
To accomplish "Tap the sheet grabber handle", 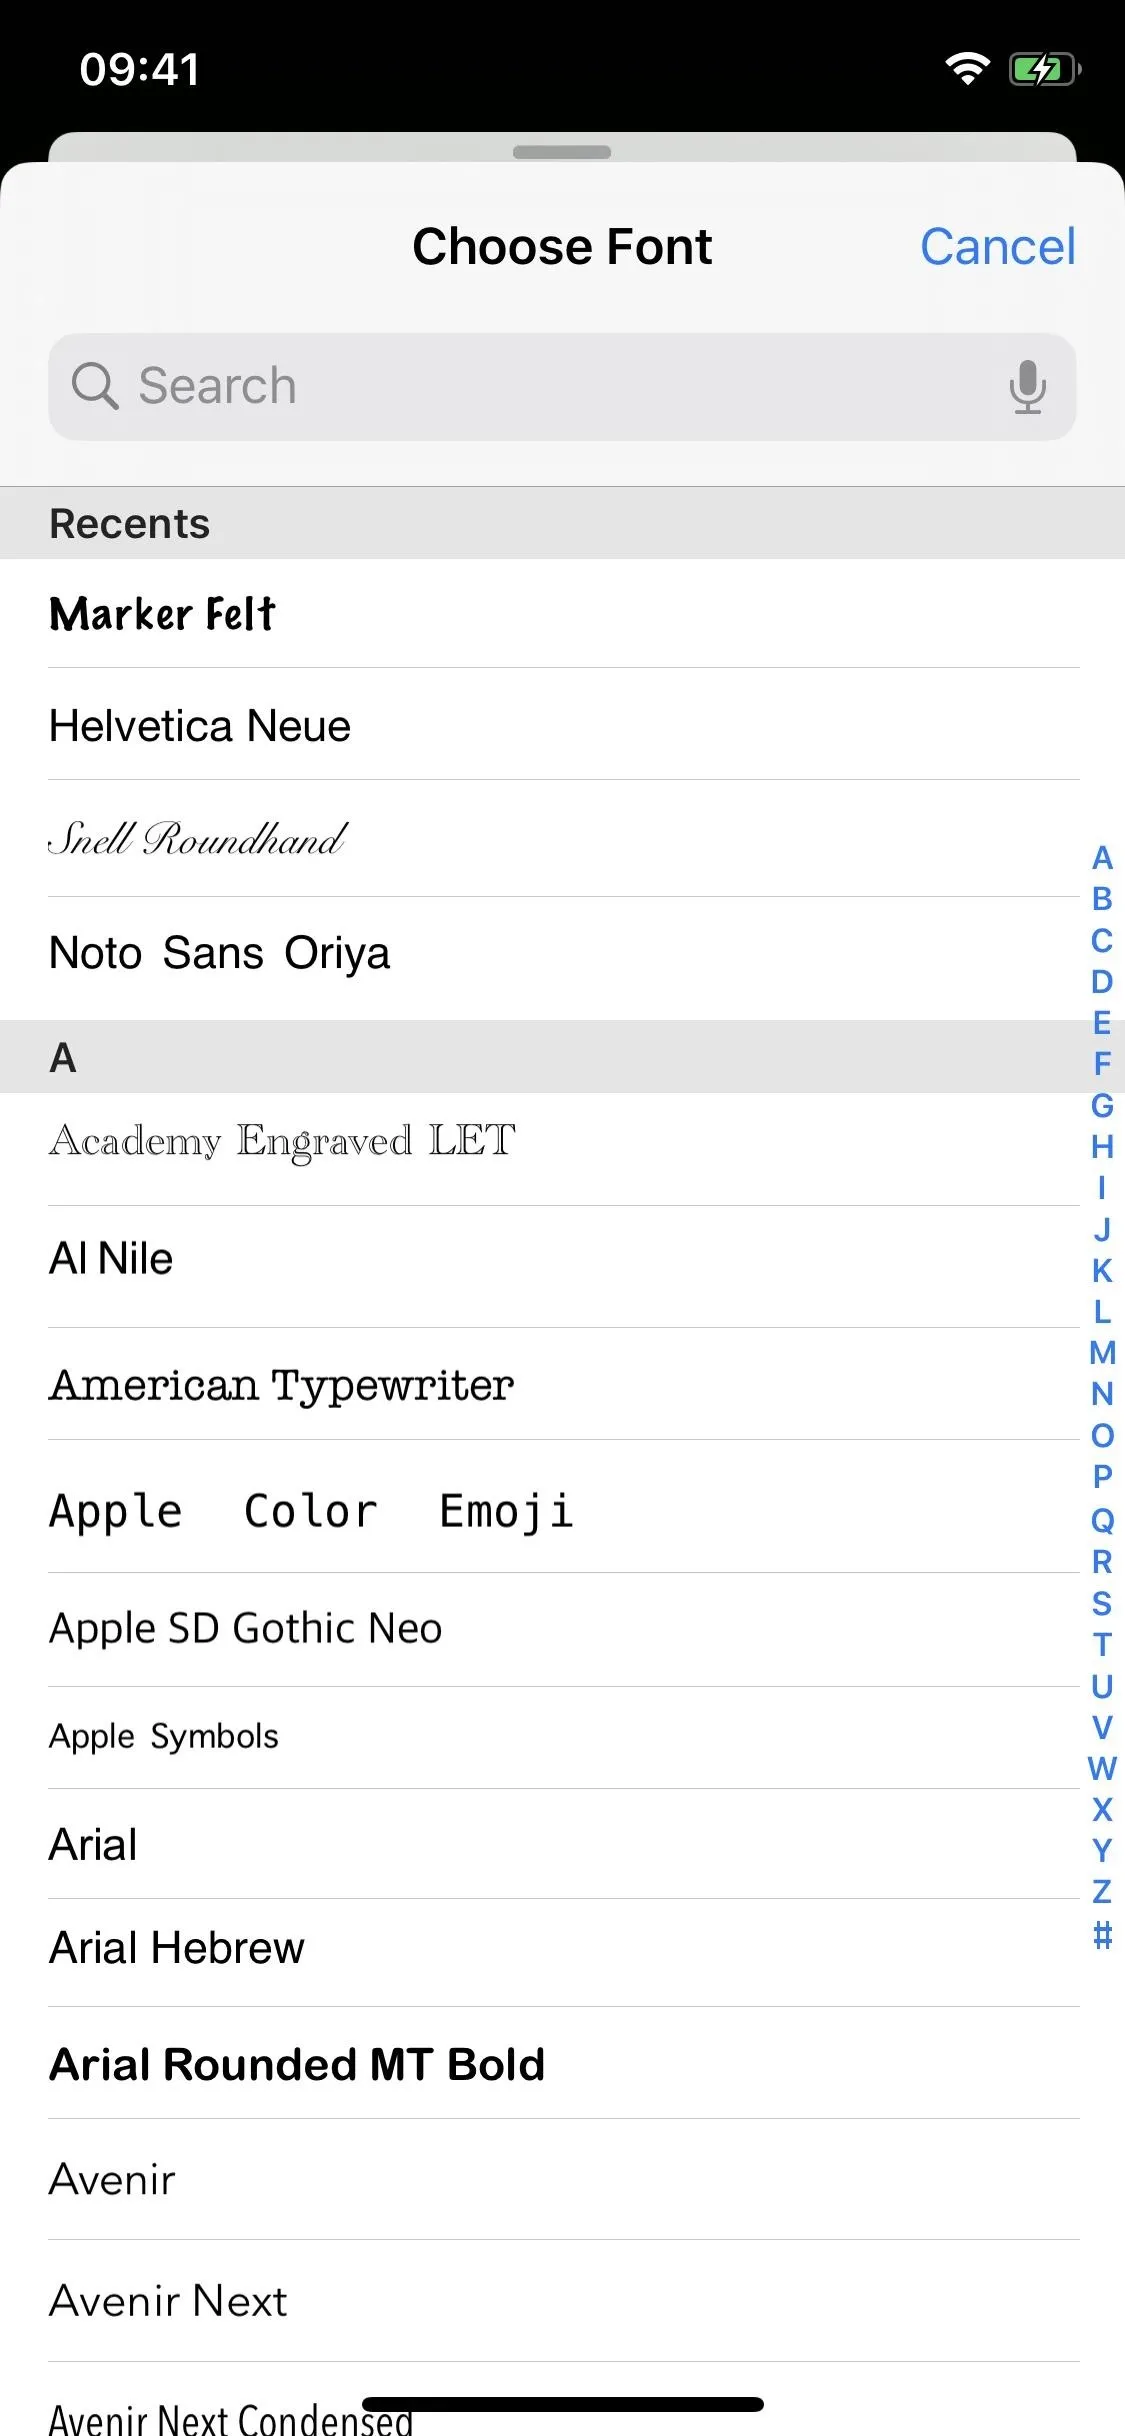I will [x=562, y=152].
